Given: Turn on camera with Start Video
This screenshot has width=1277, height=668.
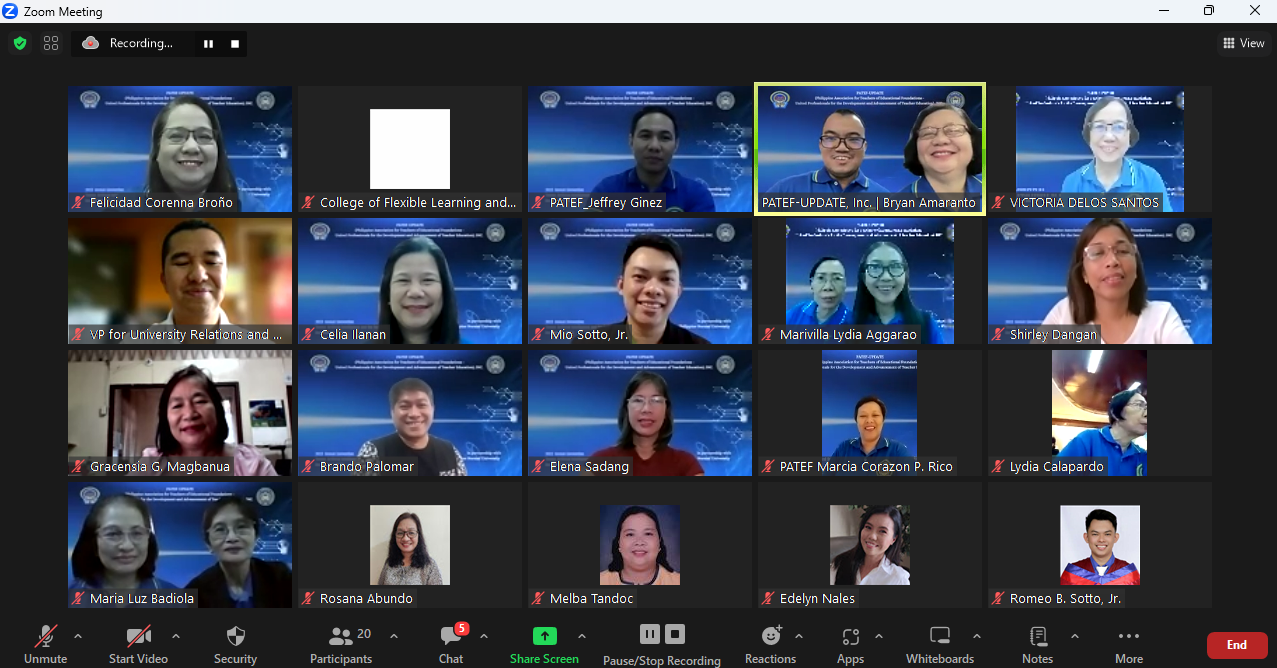Looking at the screenshot, I should [x=138, y=644].
